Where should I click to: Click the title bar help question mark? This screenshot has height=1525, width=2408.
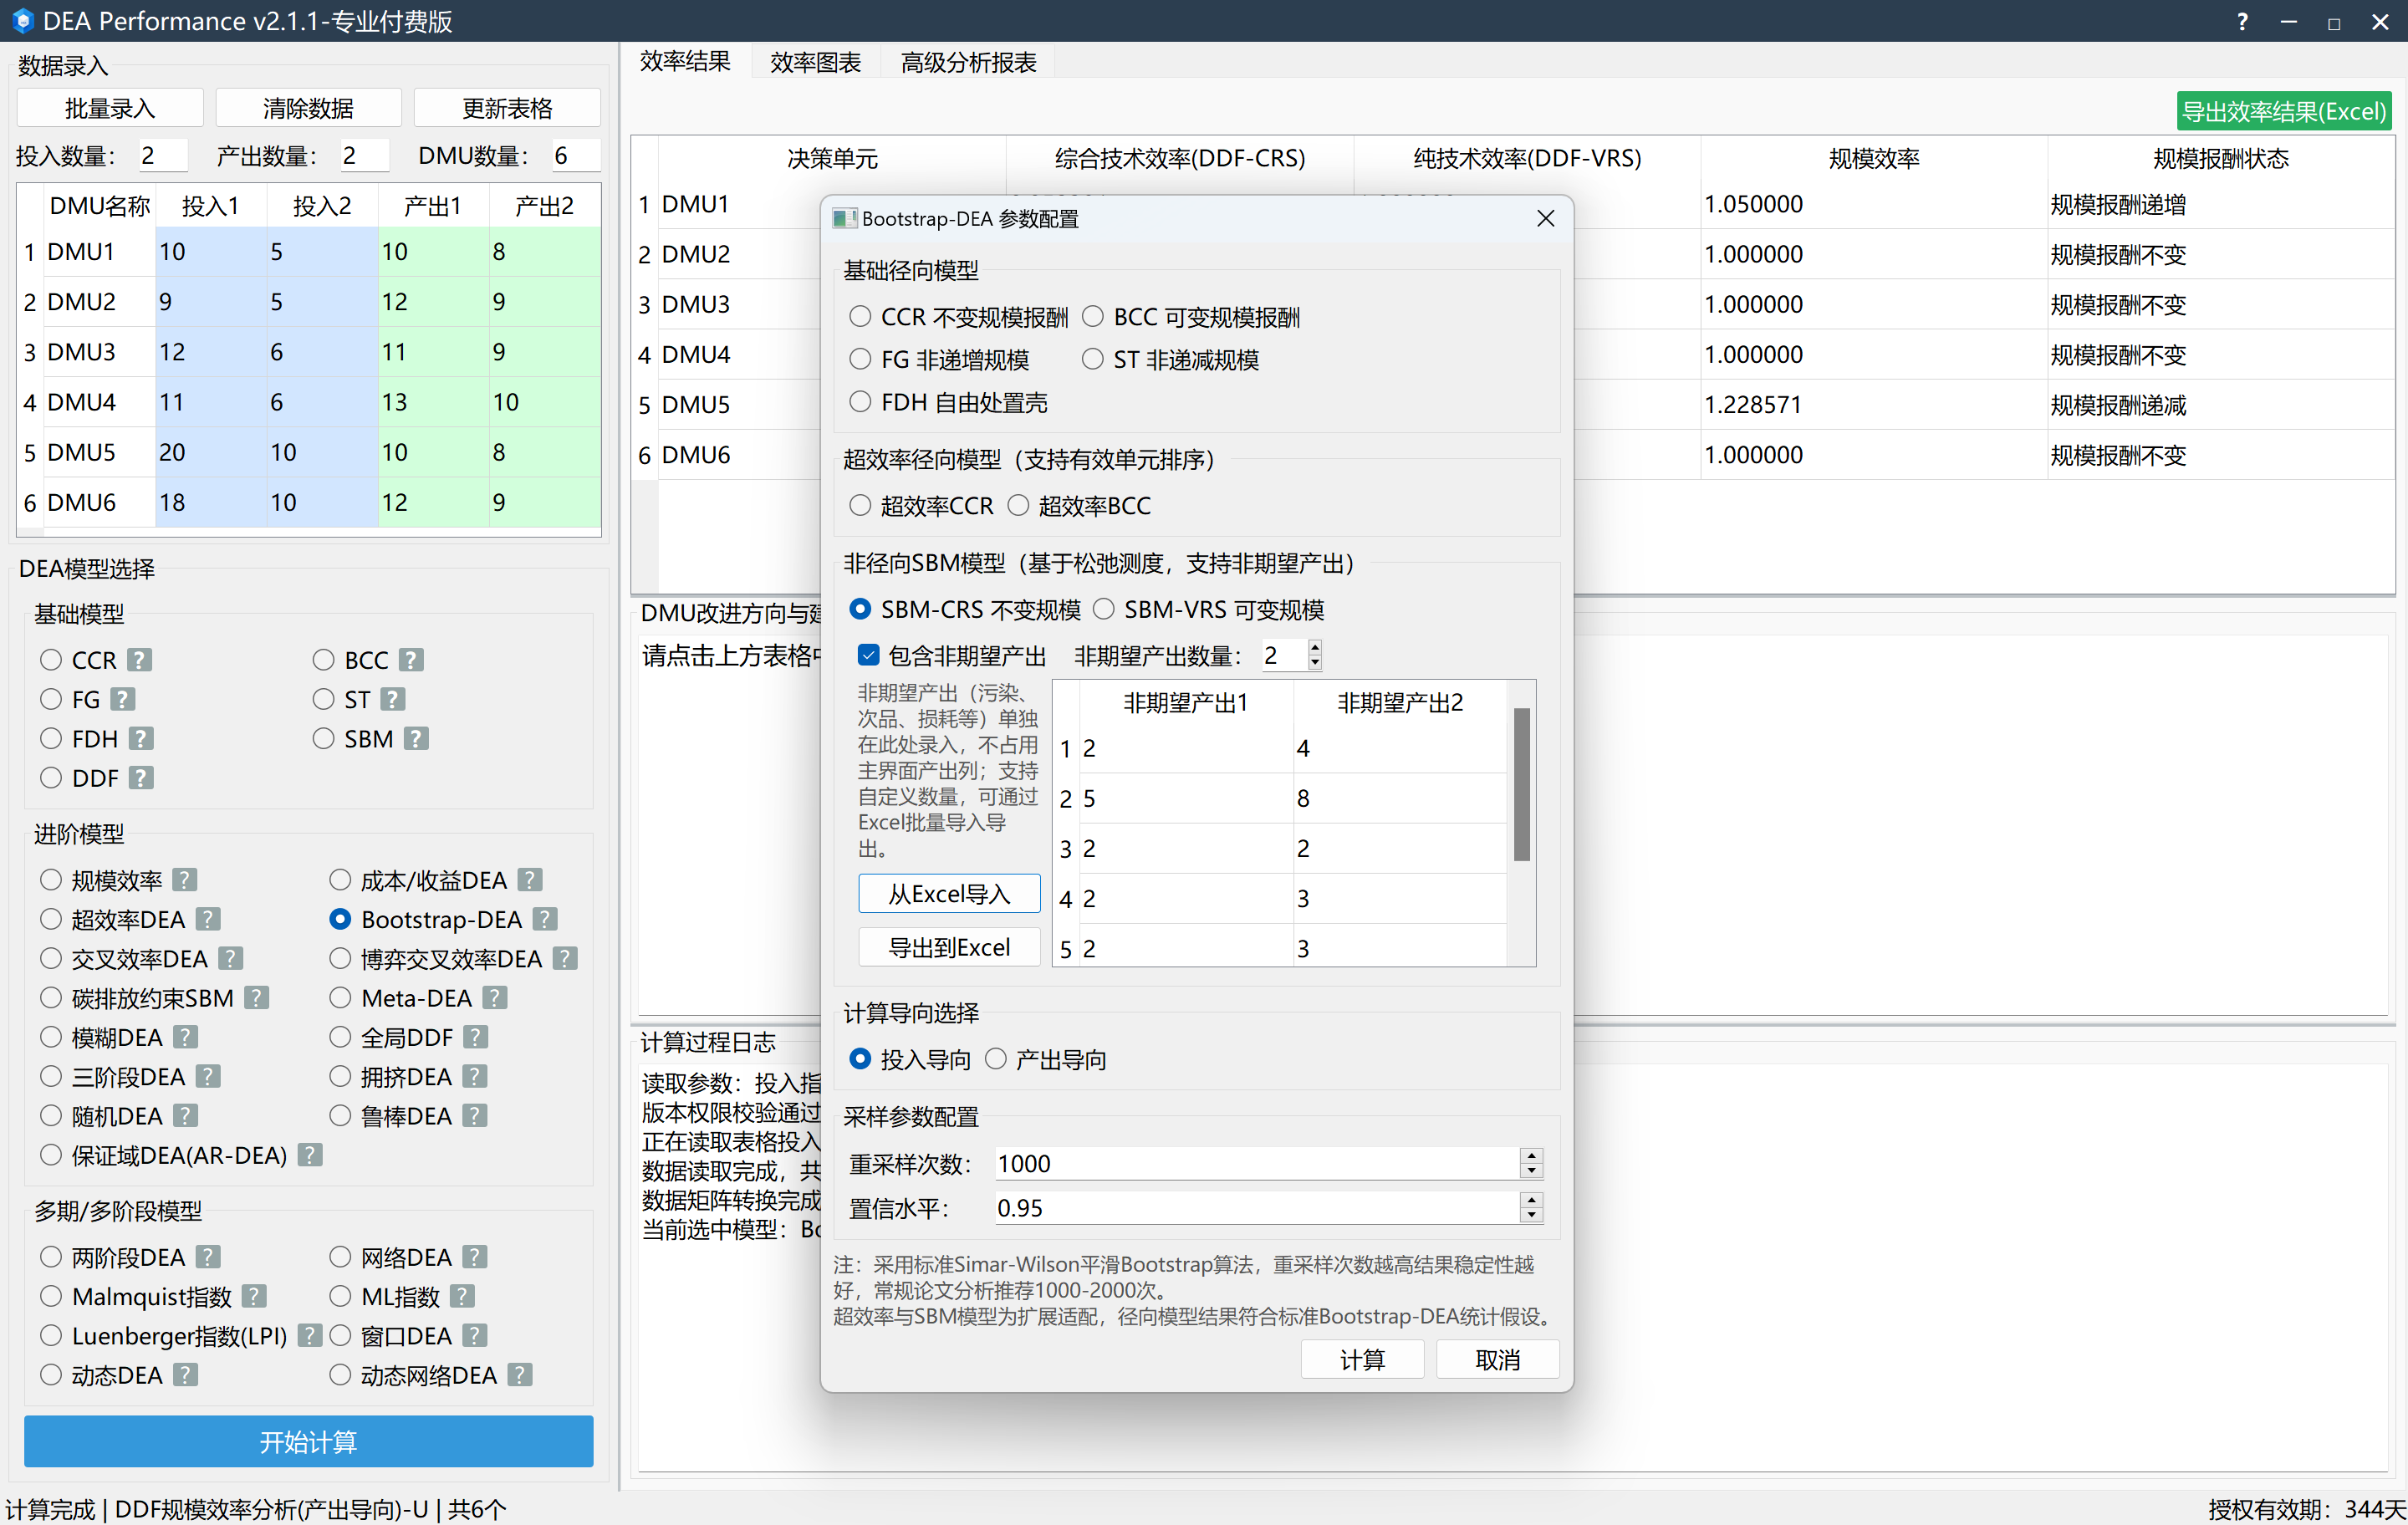(x=2241, y=21)
